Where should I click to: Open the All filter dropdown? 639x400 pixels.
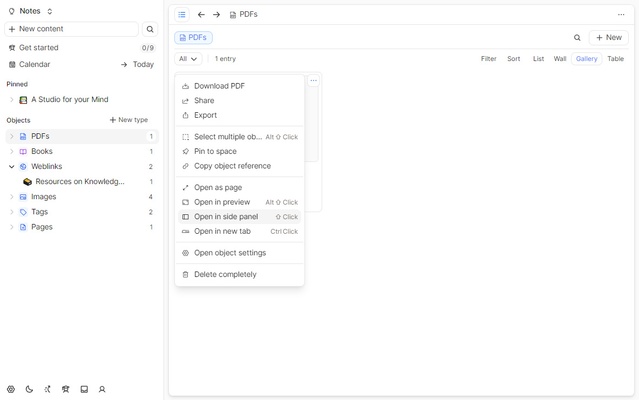coord(188,59)
